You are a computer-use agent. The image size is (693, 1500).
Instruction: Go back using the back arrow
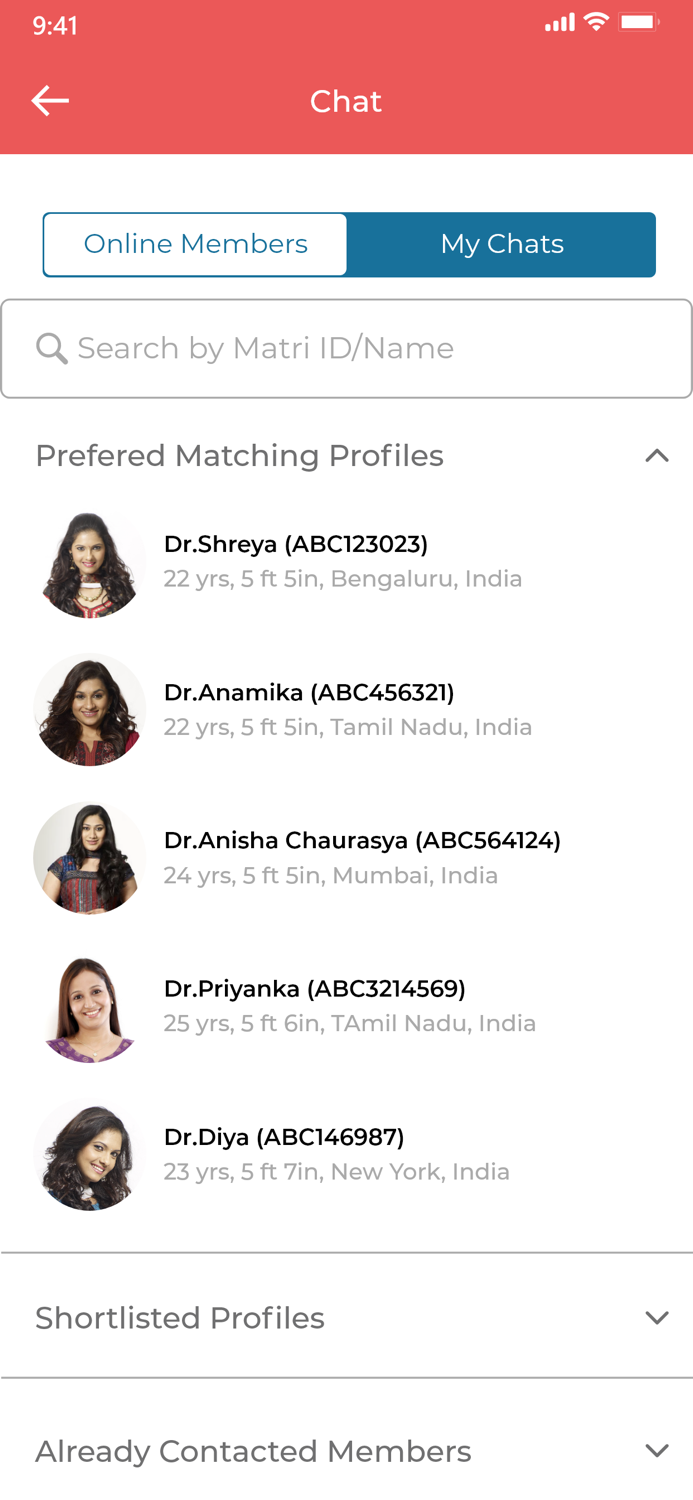[49, 100]
